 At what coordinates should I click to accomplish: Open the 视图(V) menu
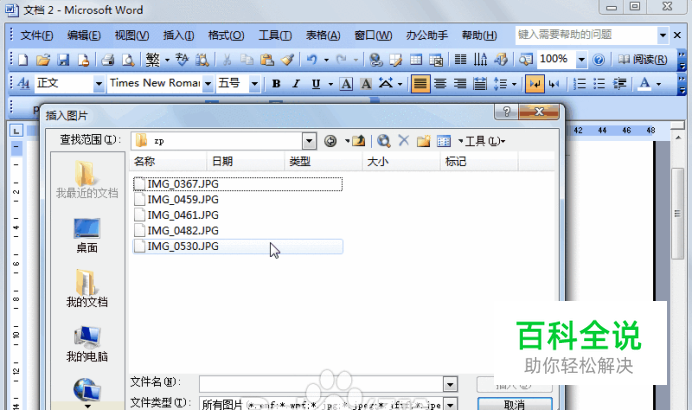coord(132,35)
